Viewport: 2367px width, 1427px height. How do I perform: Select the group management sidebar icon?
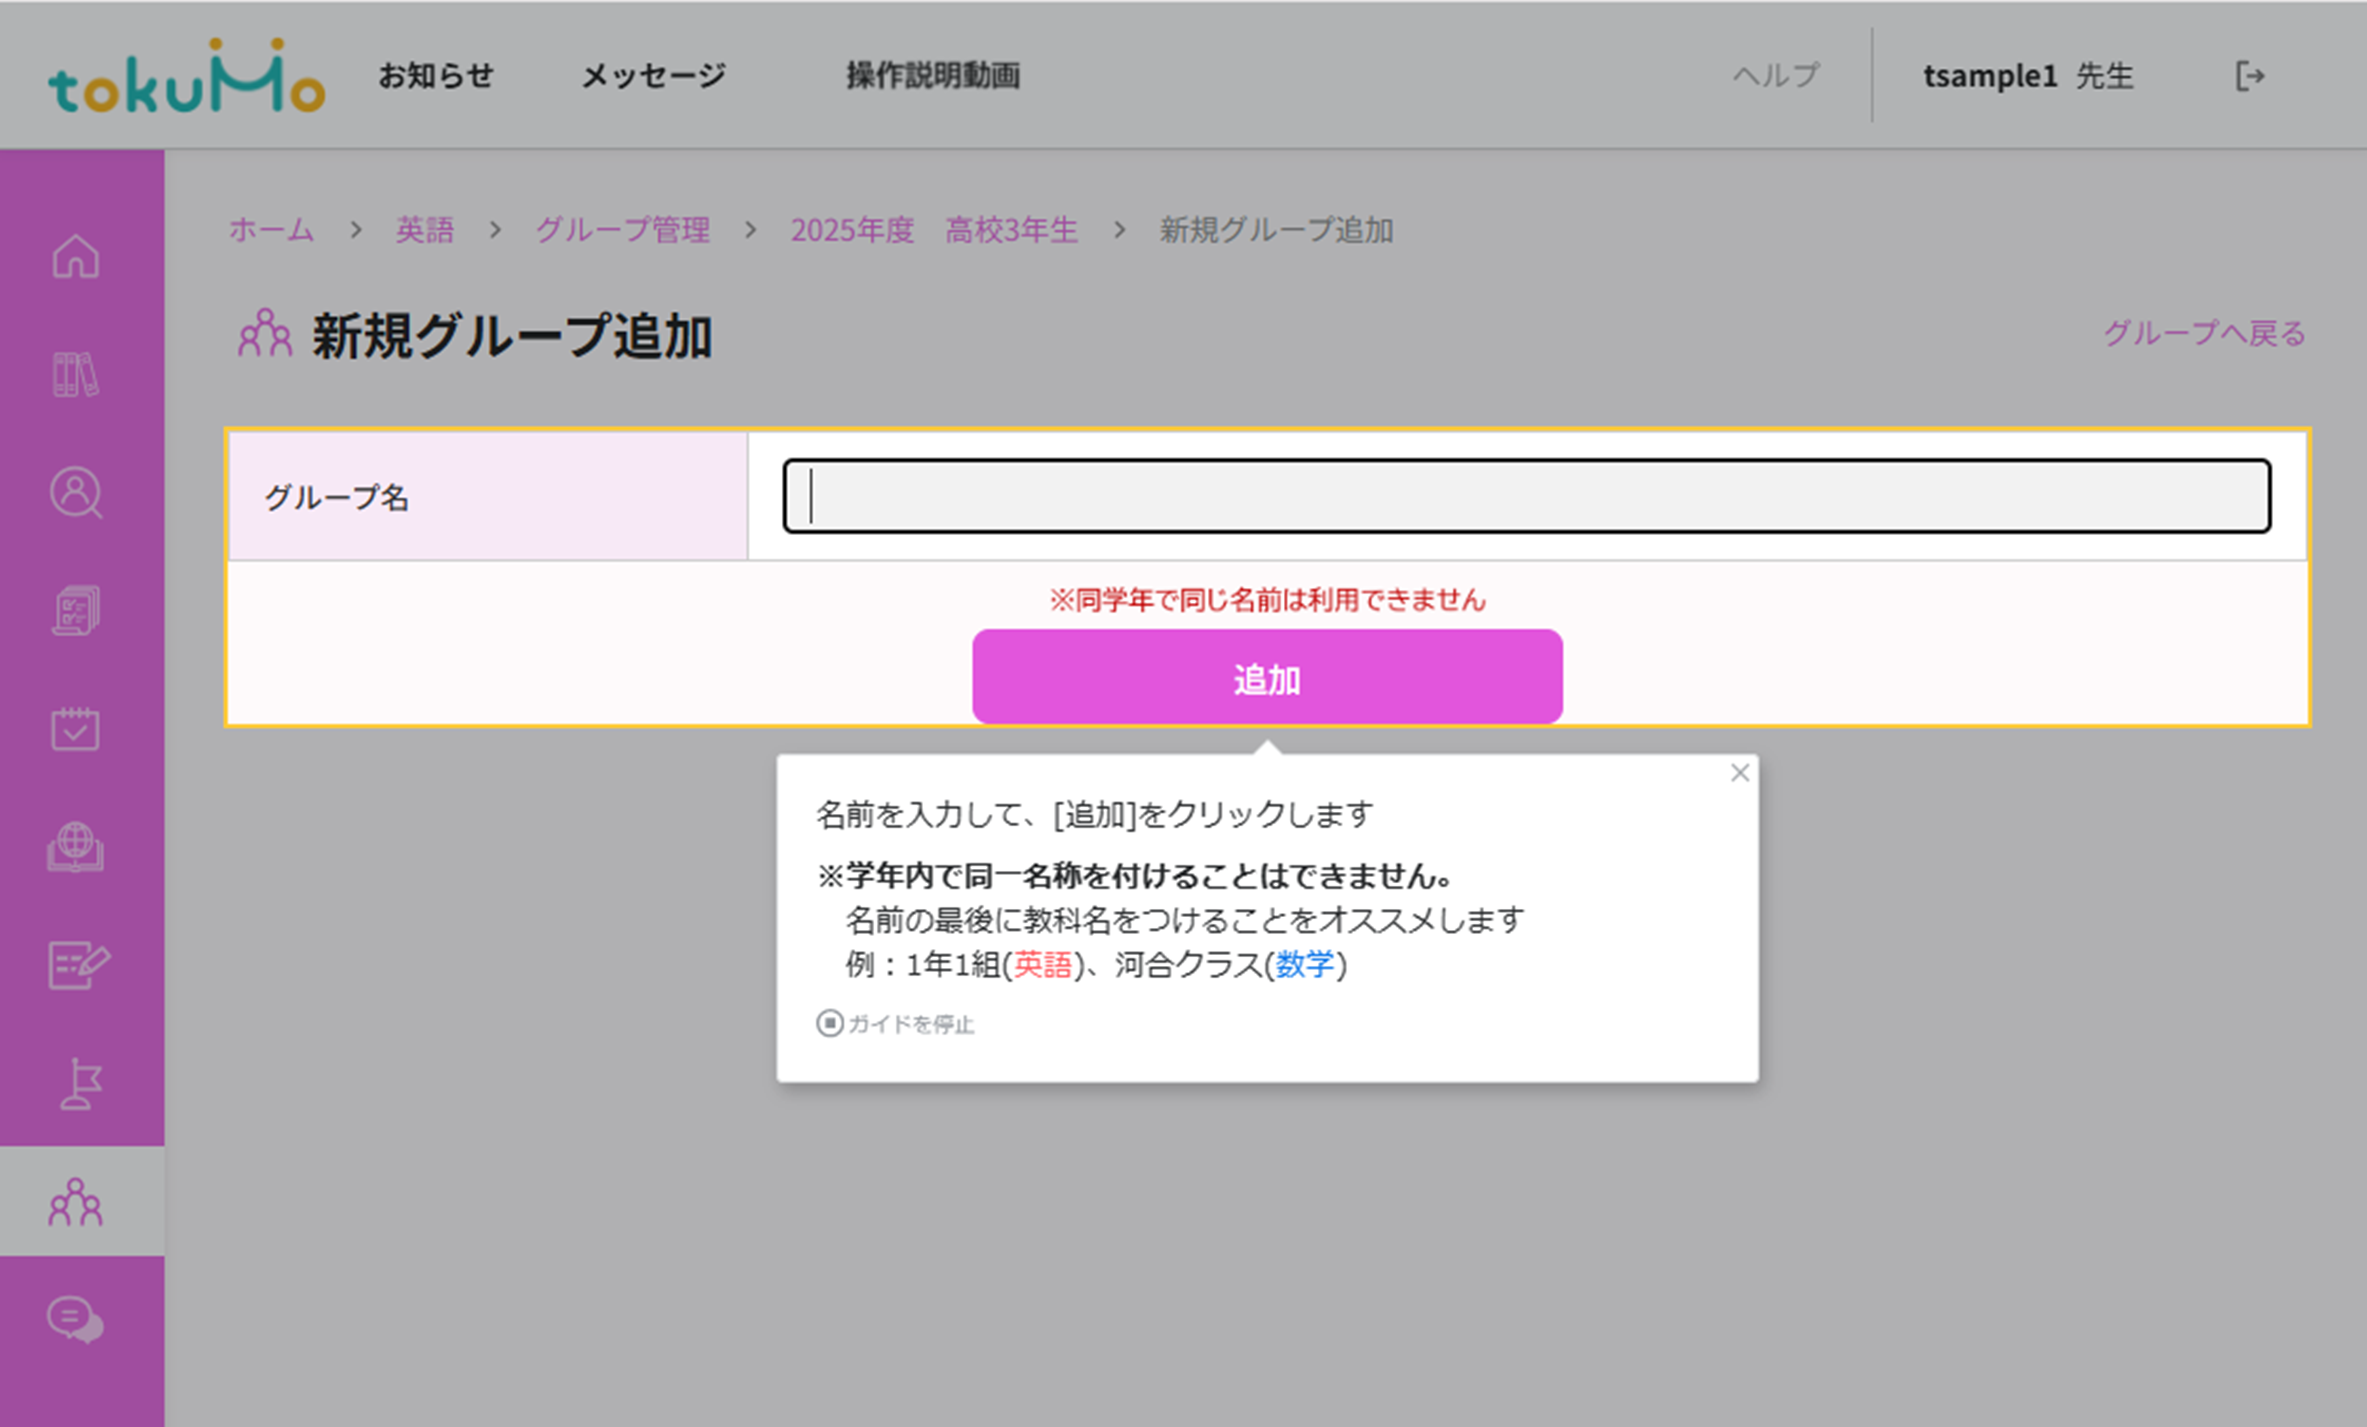(76, 1202)
